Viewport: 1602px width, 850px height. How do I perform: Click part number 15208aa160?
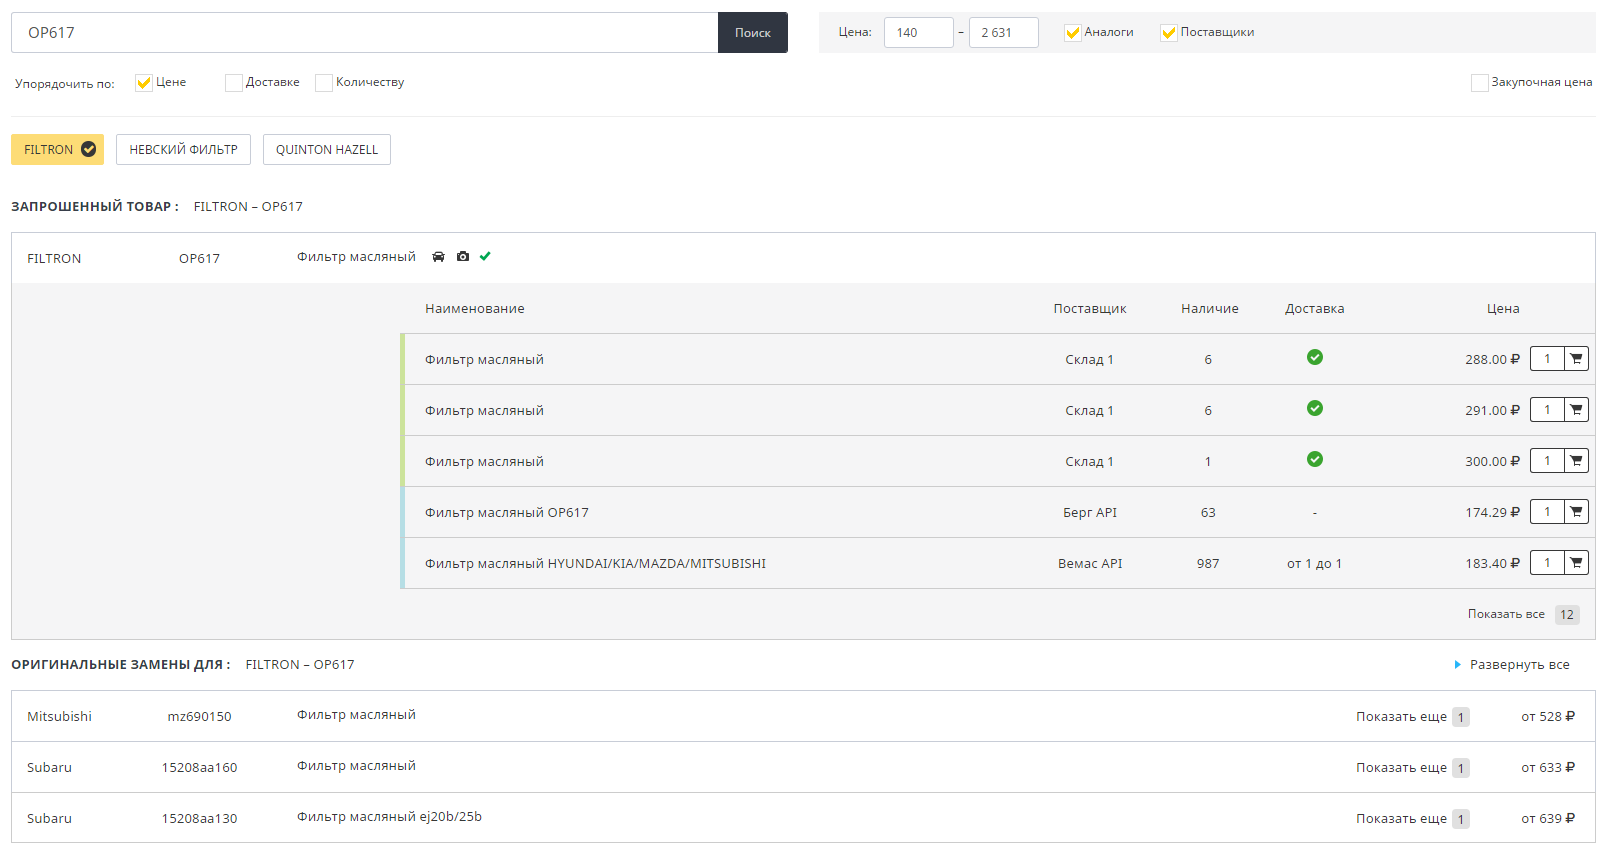(x=199, y=768)
